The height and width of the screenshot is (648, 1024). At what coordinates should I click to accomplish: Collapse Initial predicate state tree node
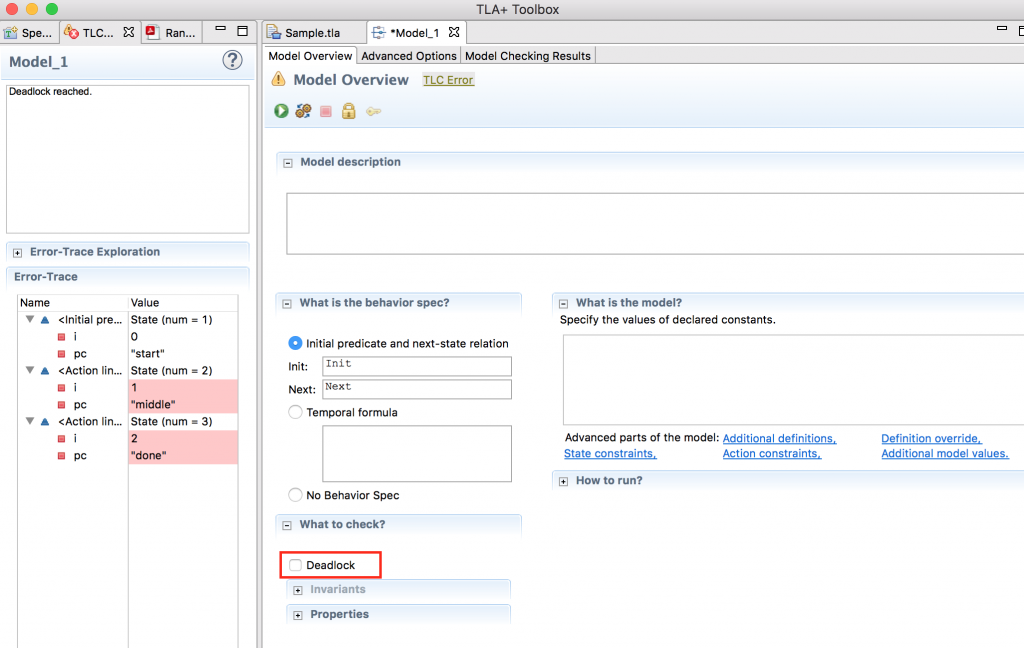point(29,319)
